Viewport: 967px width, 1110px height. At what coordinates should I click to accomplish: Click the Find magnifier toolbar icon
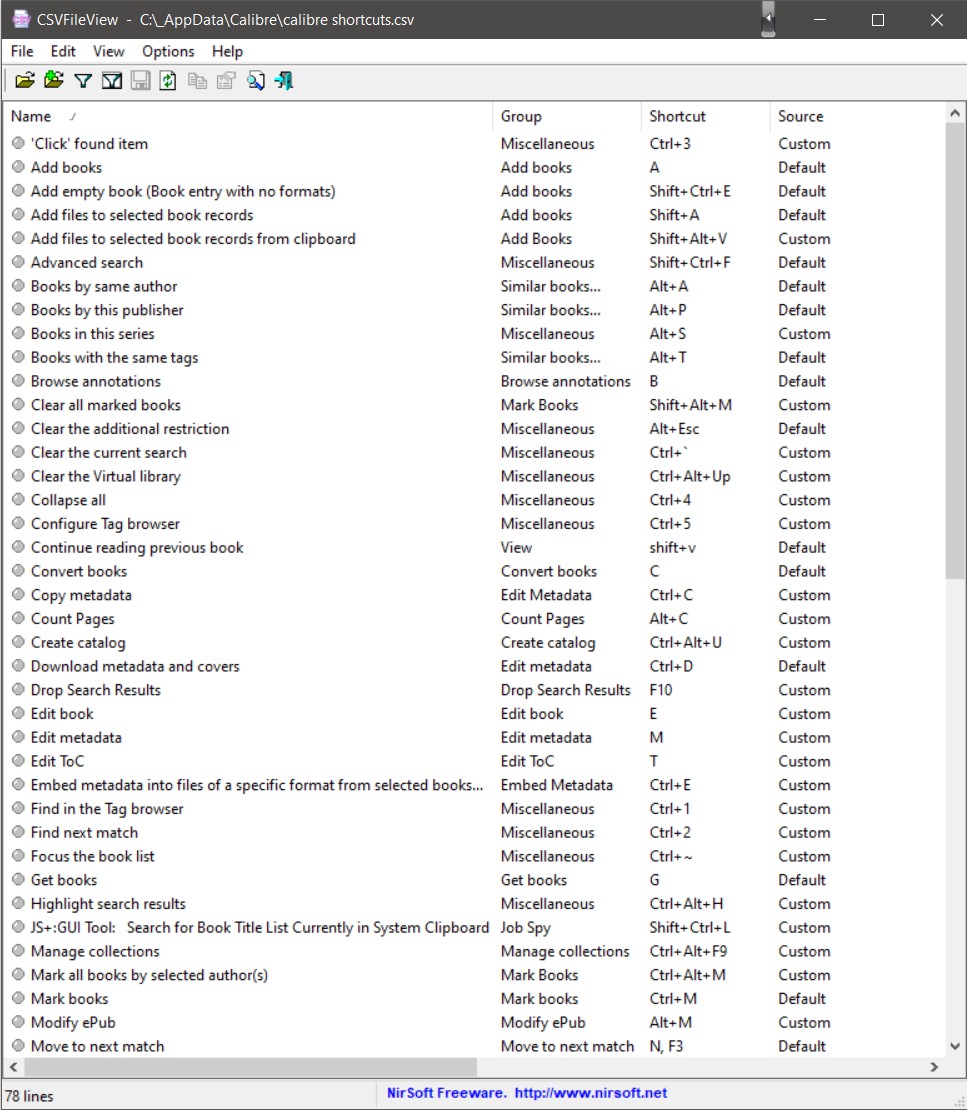click(256, 81)
